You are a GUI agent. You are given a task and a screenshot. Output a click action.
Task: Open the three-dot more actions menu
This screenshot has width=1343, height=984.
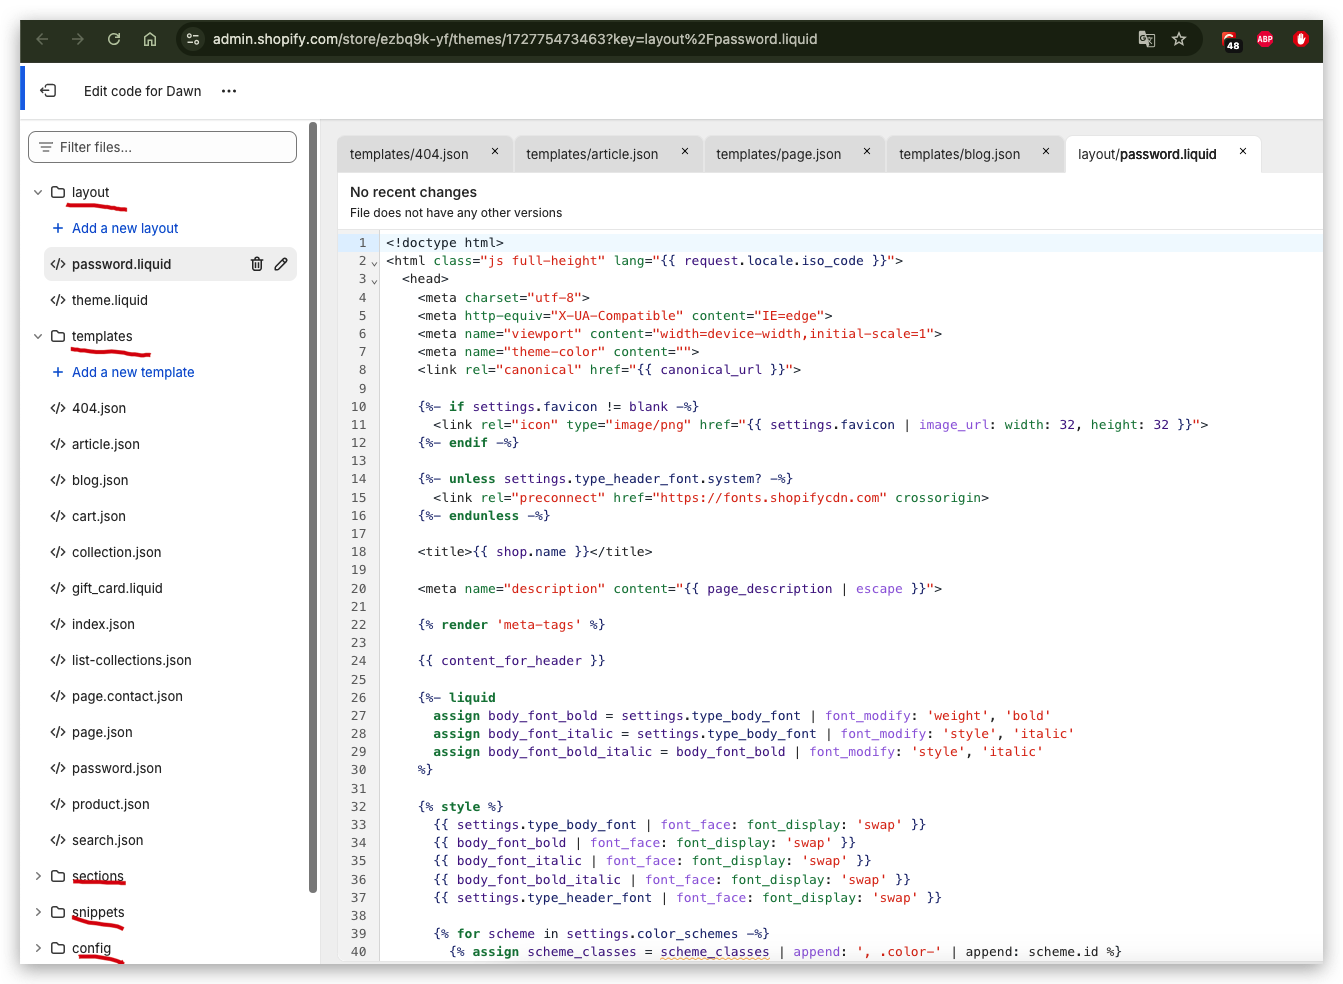point(229,91)
